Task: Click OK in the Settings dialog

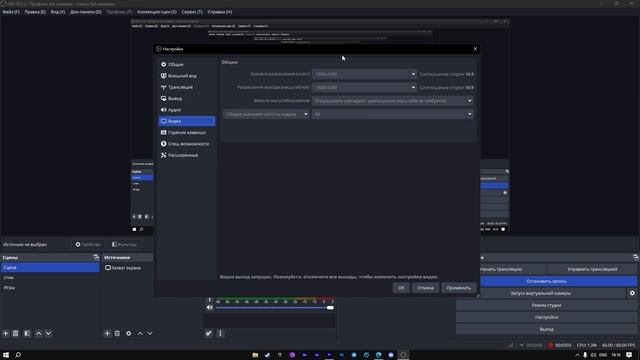Action: (401, 288)
